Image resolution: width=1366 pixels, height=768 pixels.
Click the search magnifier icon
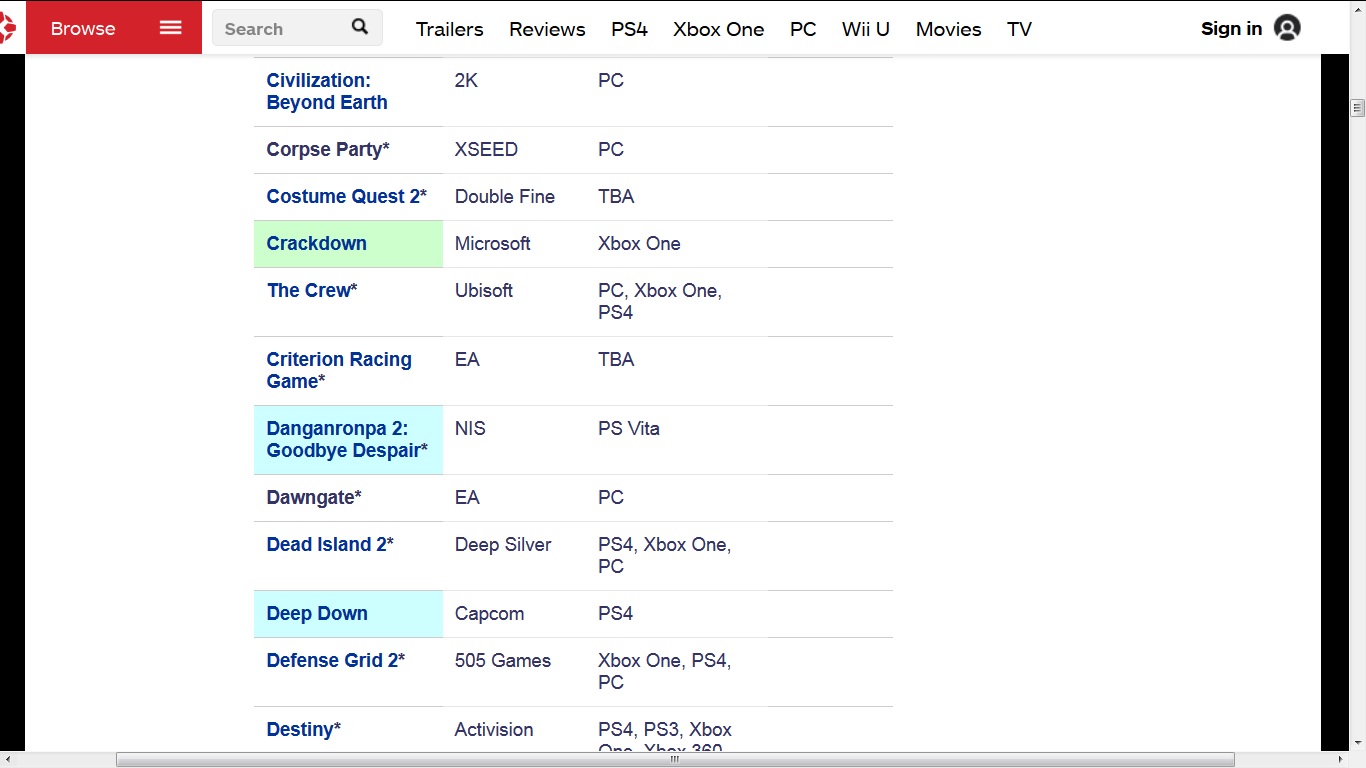click(360, 27)
